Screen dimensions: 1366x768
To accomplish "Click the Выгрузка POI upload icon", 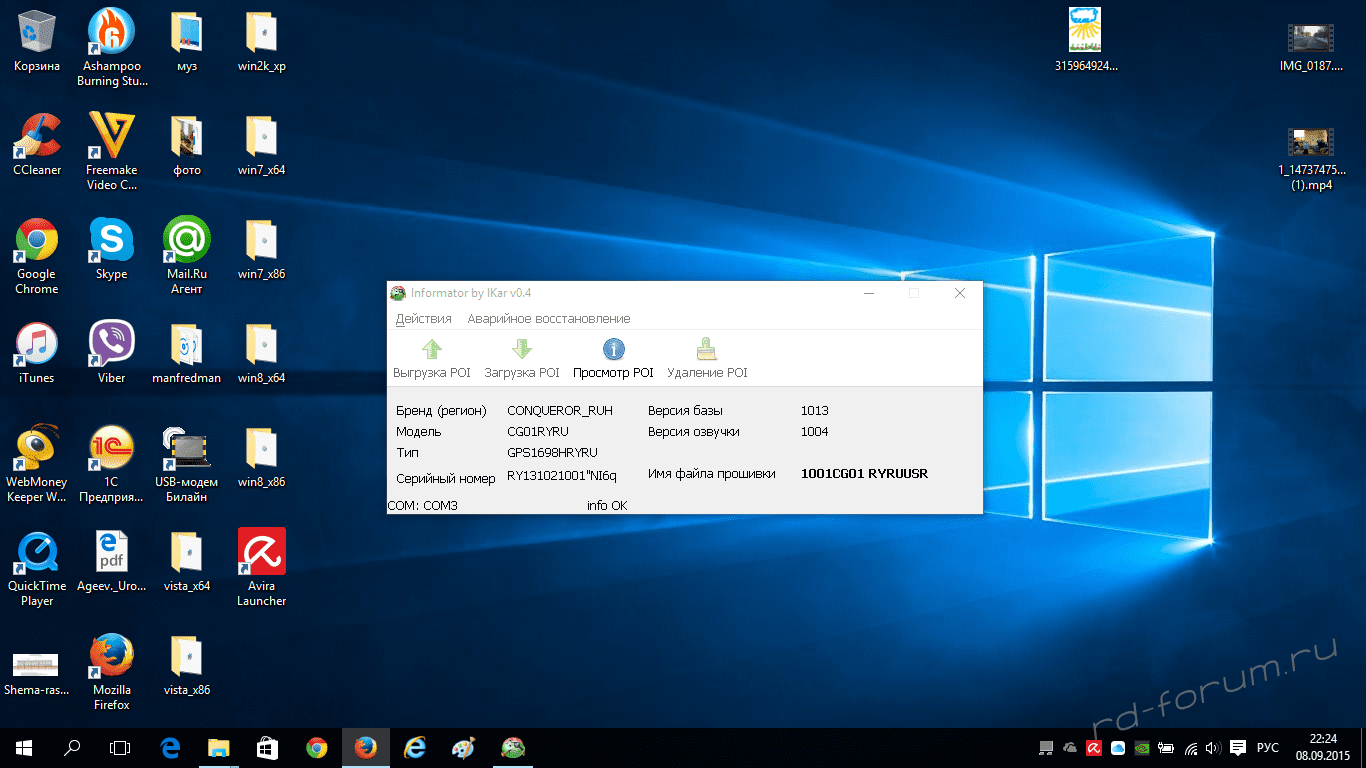I will (431, 350).
